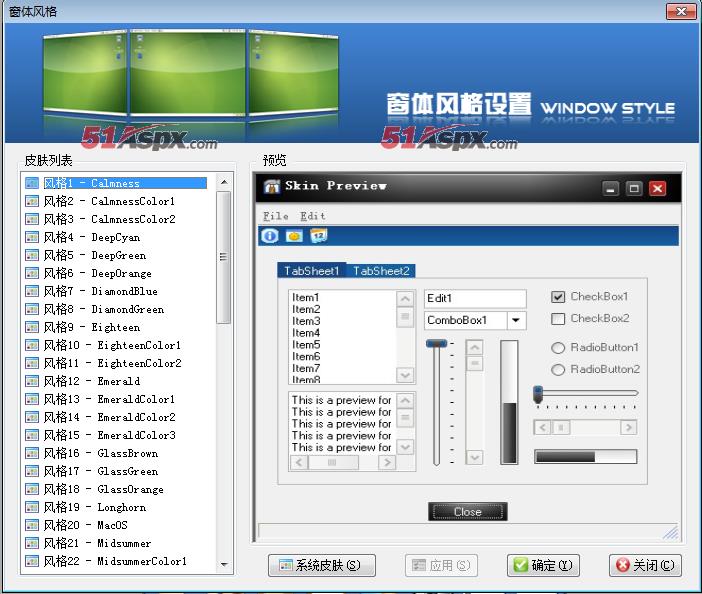
Task: Click the skin icon beside 风格12 Emerald
Action: [32, 381]
